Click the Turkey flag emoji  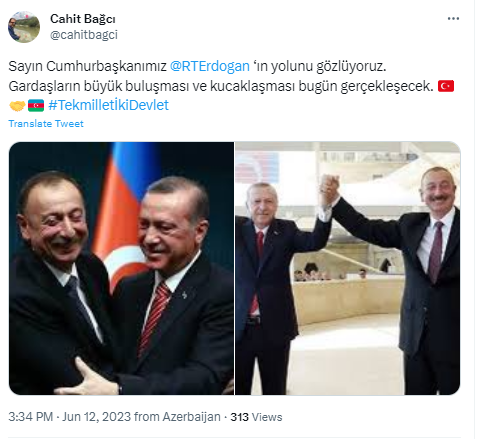[x=446, y=86]
